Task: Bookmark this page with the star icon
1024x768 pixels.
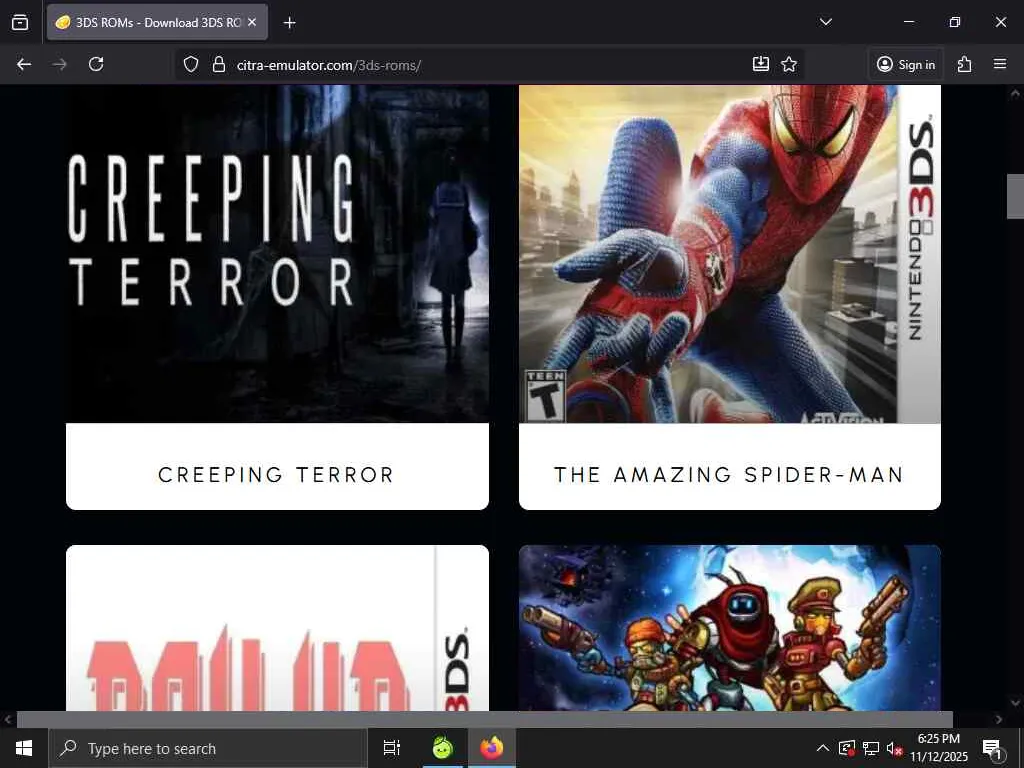Action: point(789,64)
